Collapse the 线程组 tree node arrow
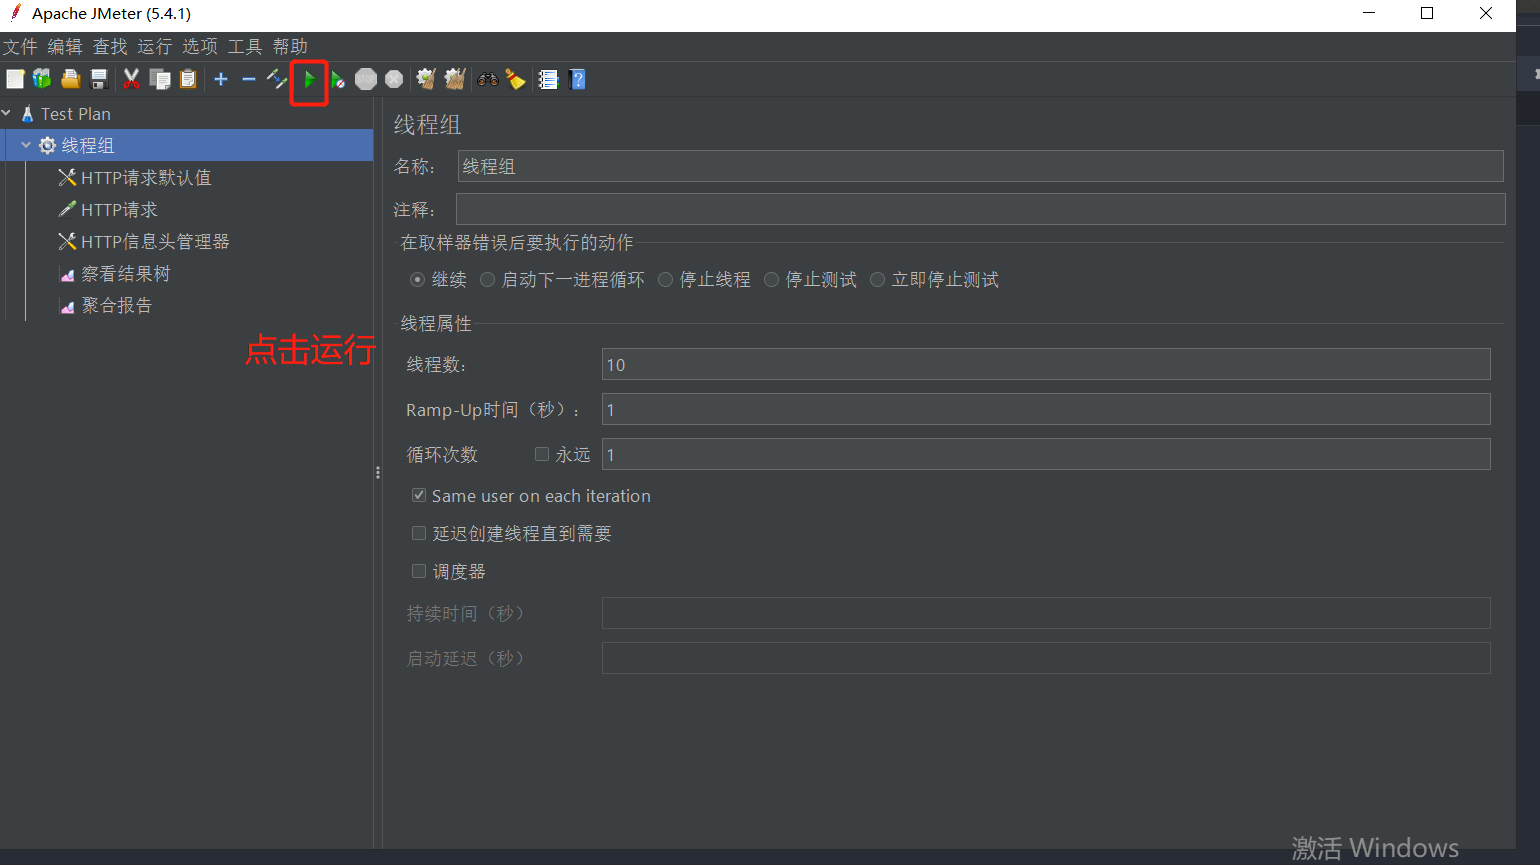Image resolution: width=1540 pixels, height=865 pixels. click(x=26, y=145)
